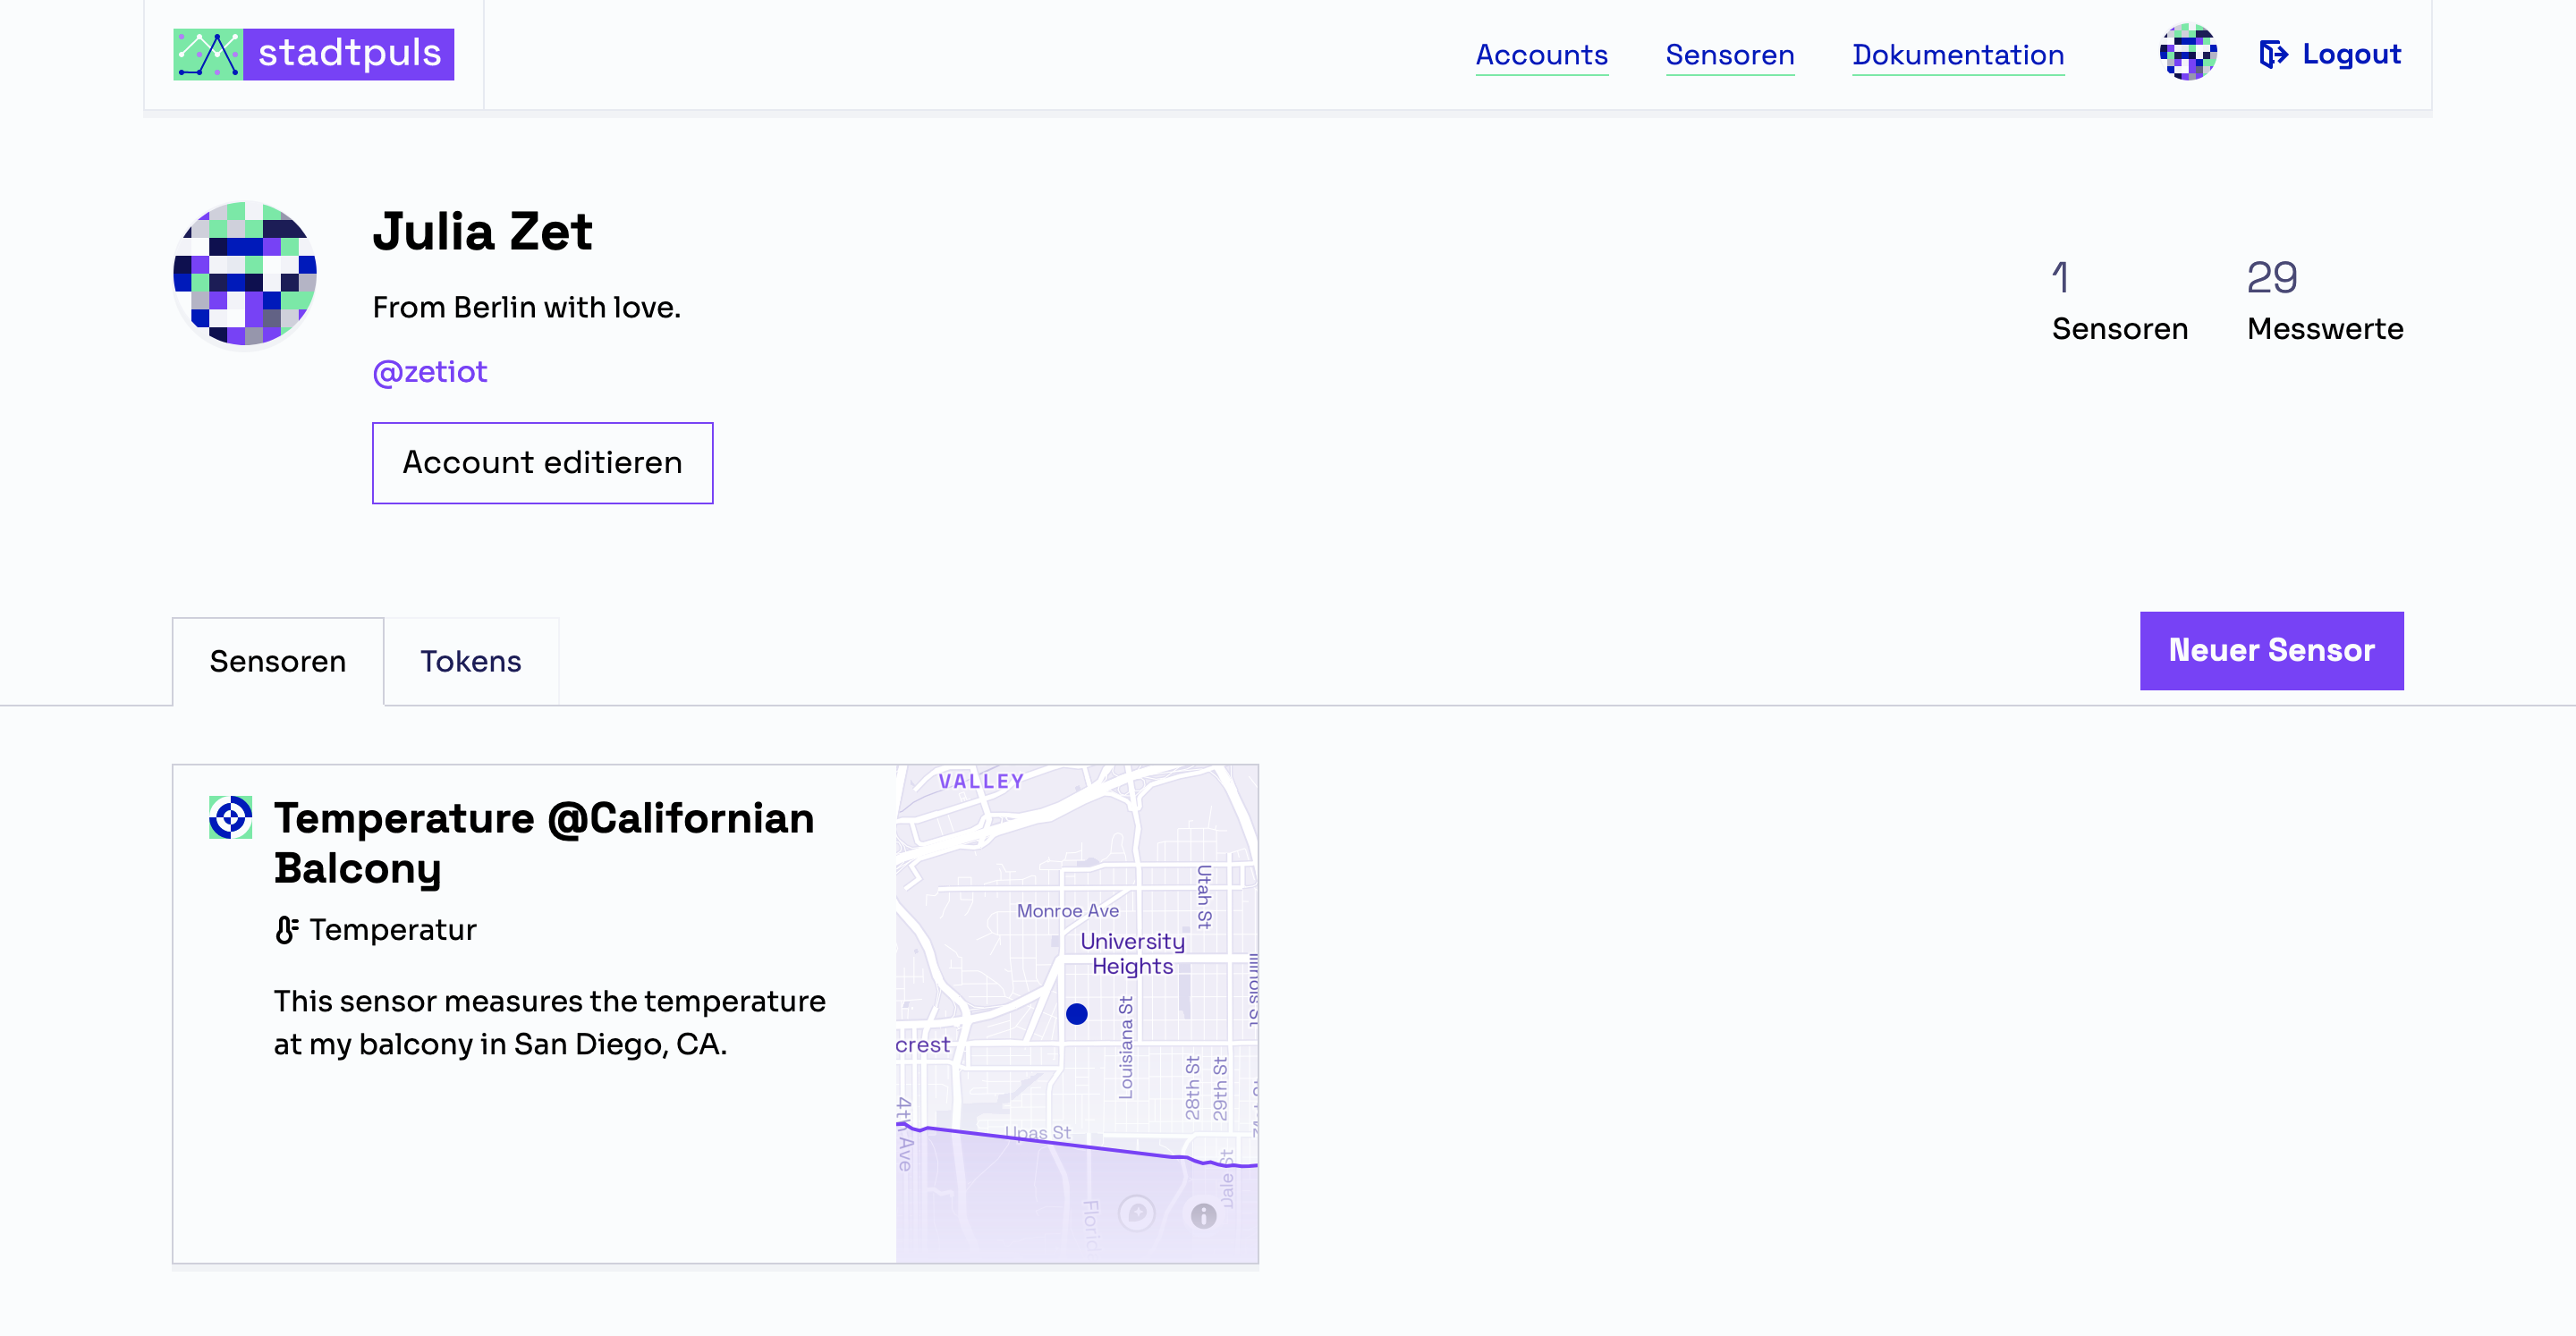This screenshot has width=2576, height=1336.
Task: Switch to the Sensoren tab
Action: click(278, 661)
